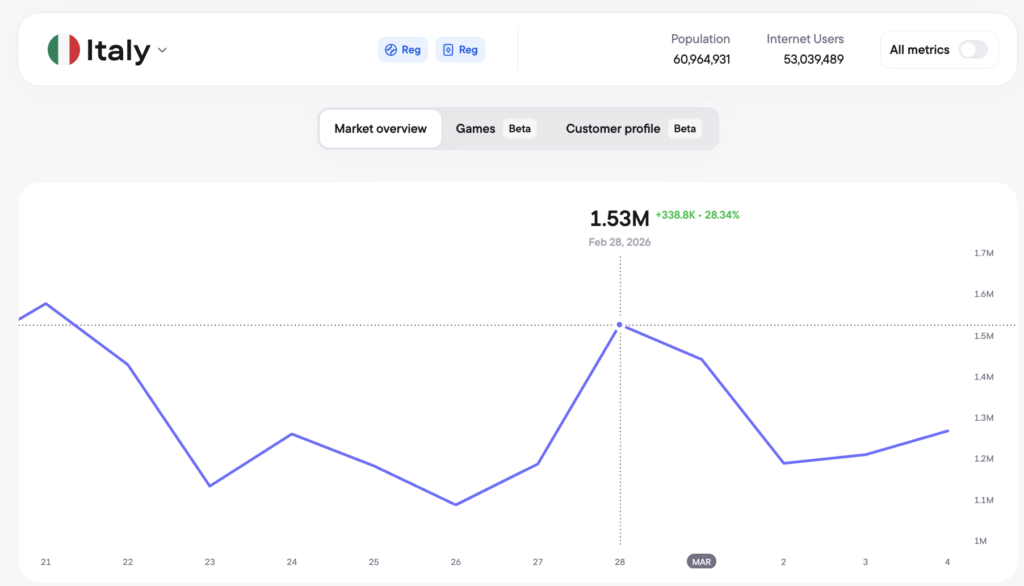Click the Beta badge beside Customer profile
Screen dimensions: 1024x586
pos(685,129)
